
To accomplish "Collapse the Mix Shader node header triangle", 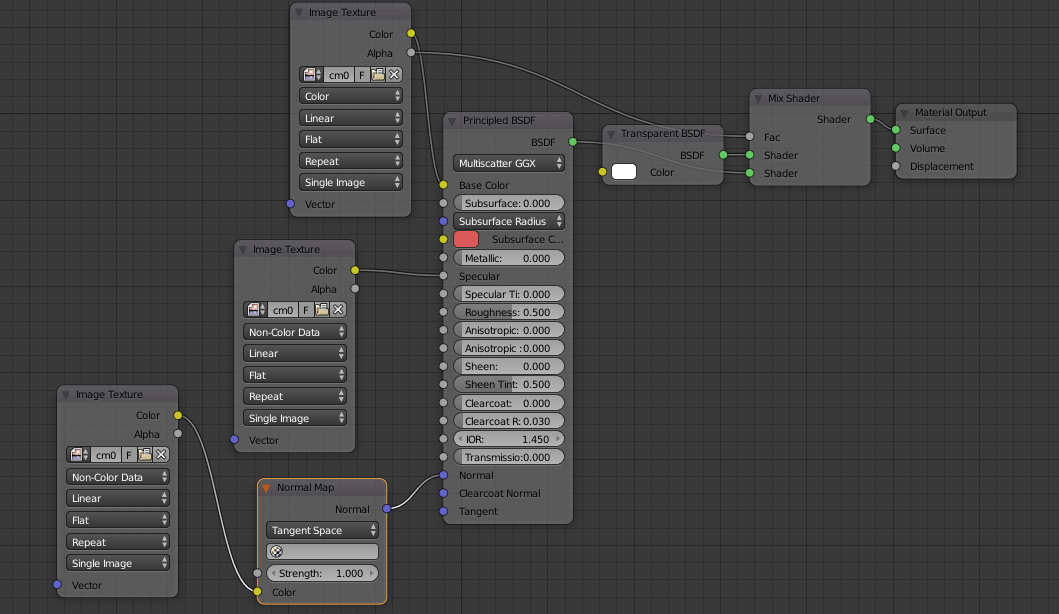I will [758, 98].
